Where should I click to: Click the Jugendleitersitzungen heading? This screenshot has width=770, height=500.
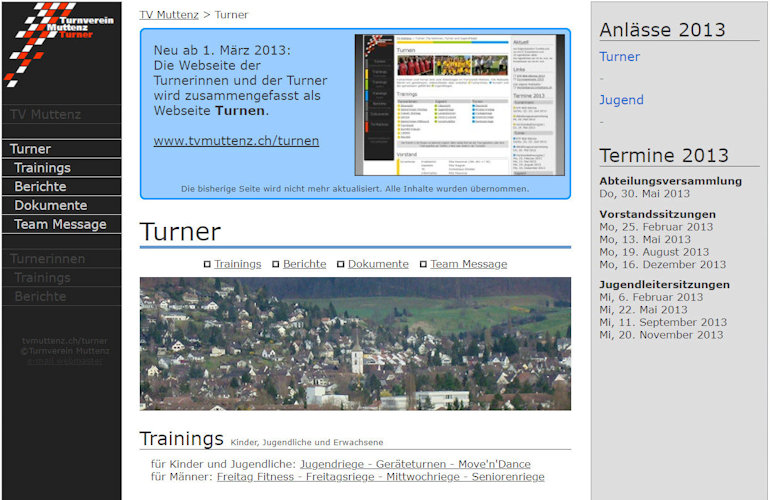pos(664,285)
